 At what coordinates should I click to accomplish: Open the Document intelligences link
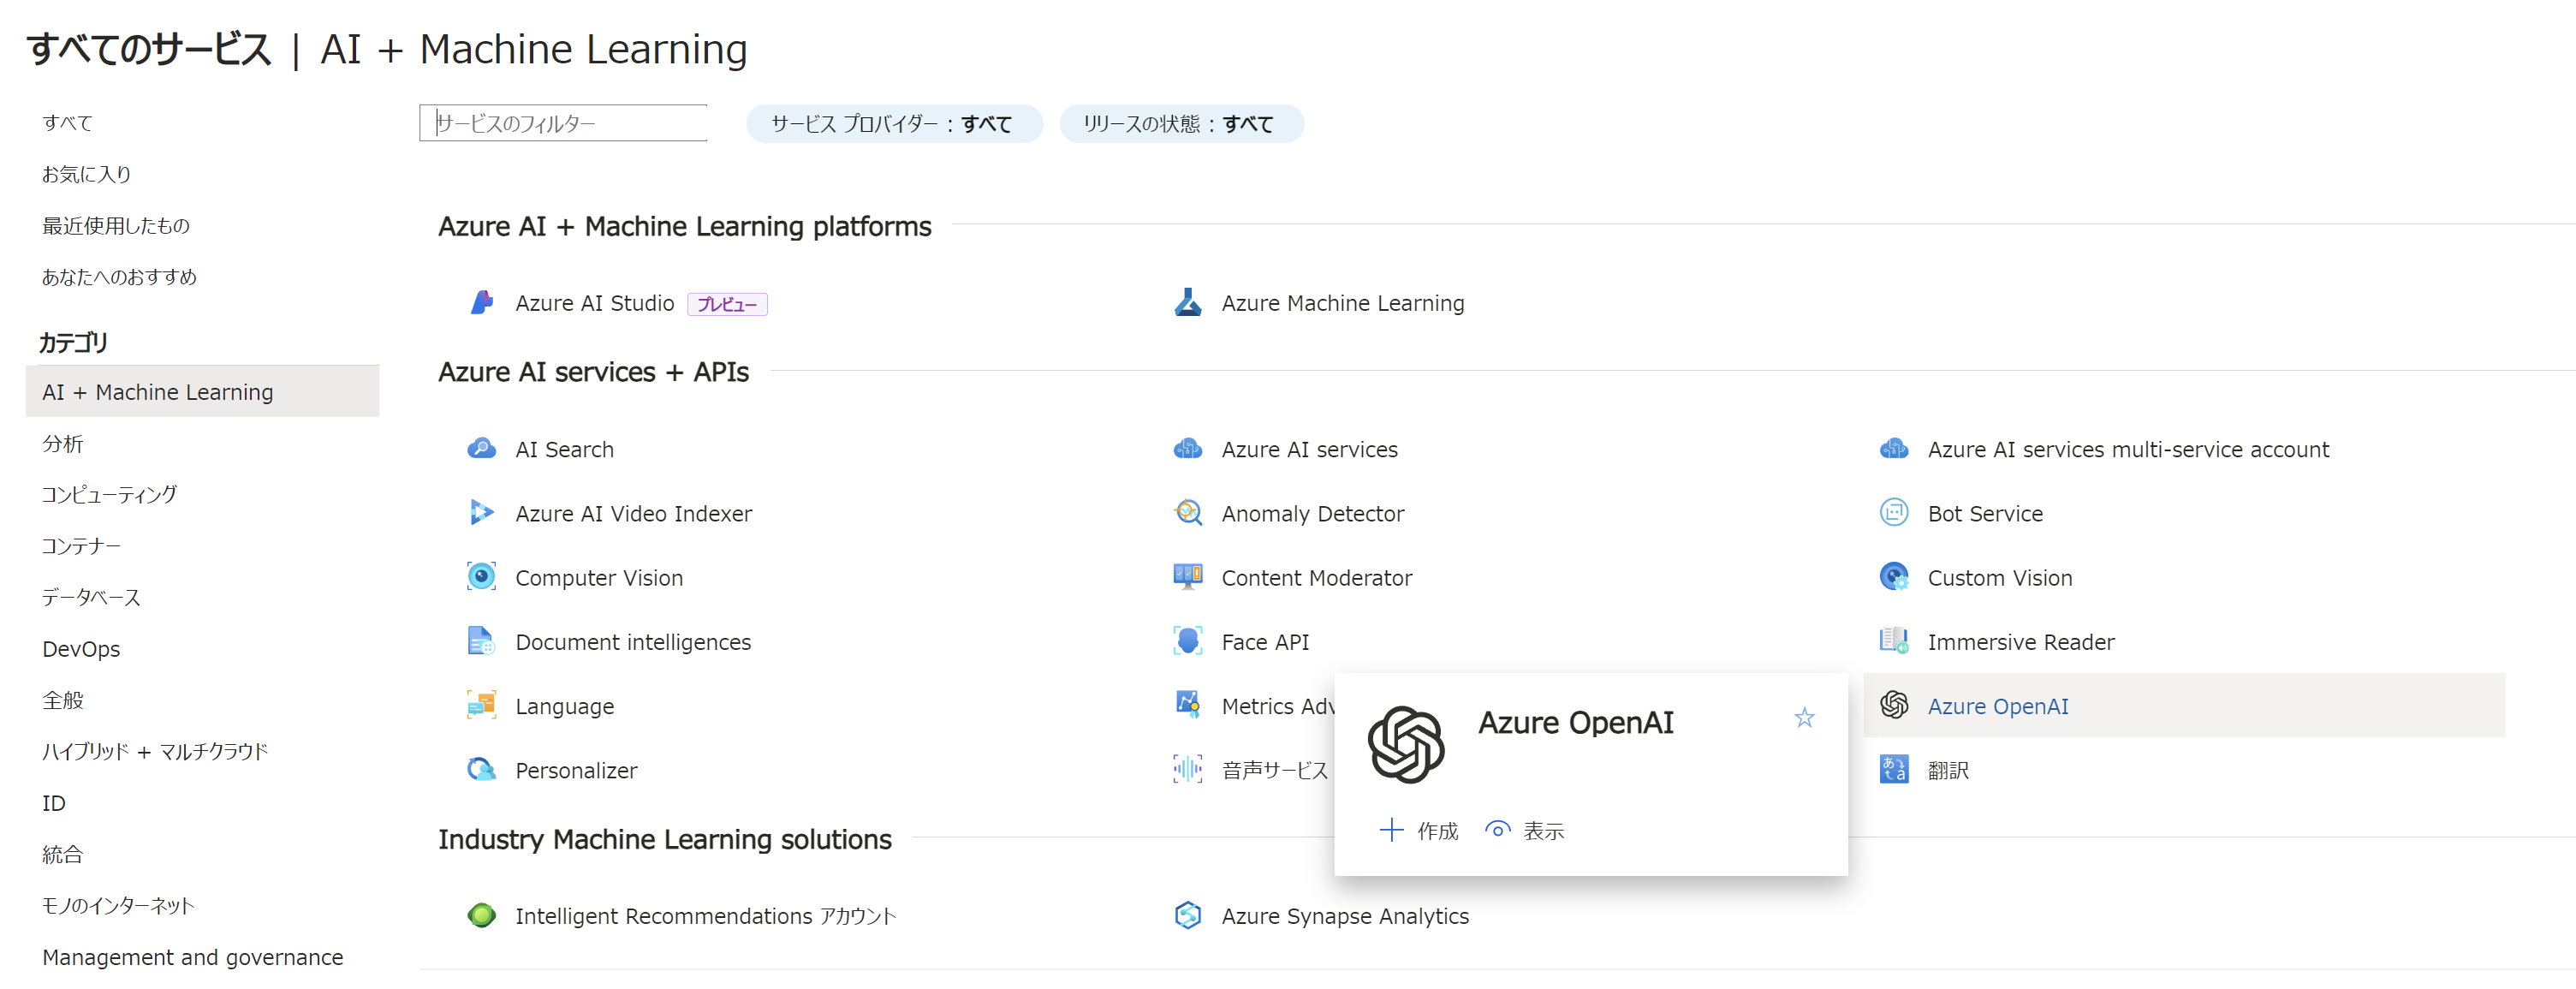click(x=633, y=641)
